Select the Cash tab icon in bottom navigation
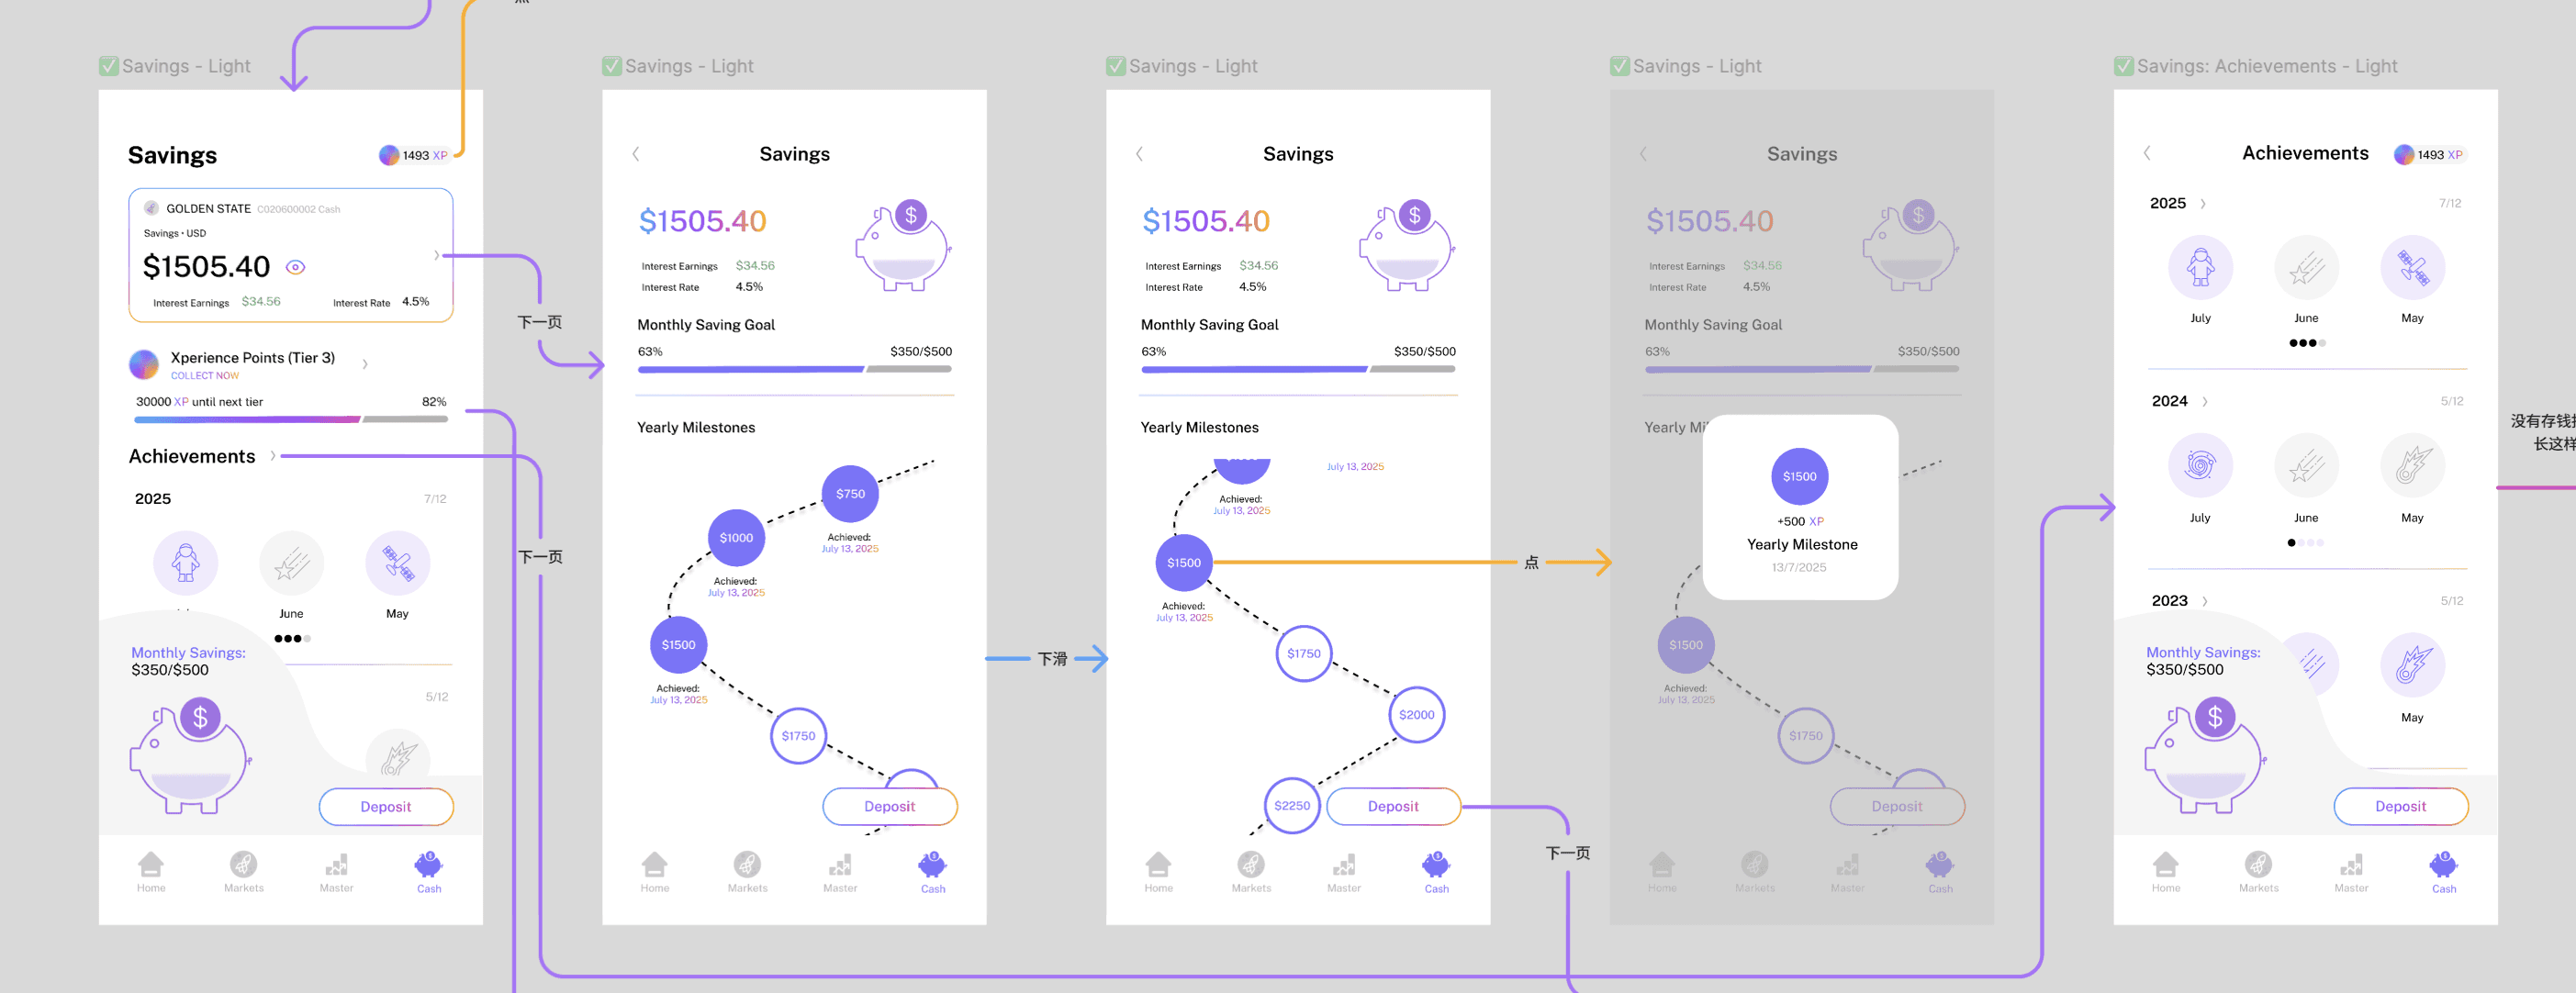2576x993 pixels. coord(427,864)
